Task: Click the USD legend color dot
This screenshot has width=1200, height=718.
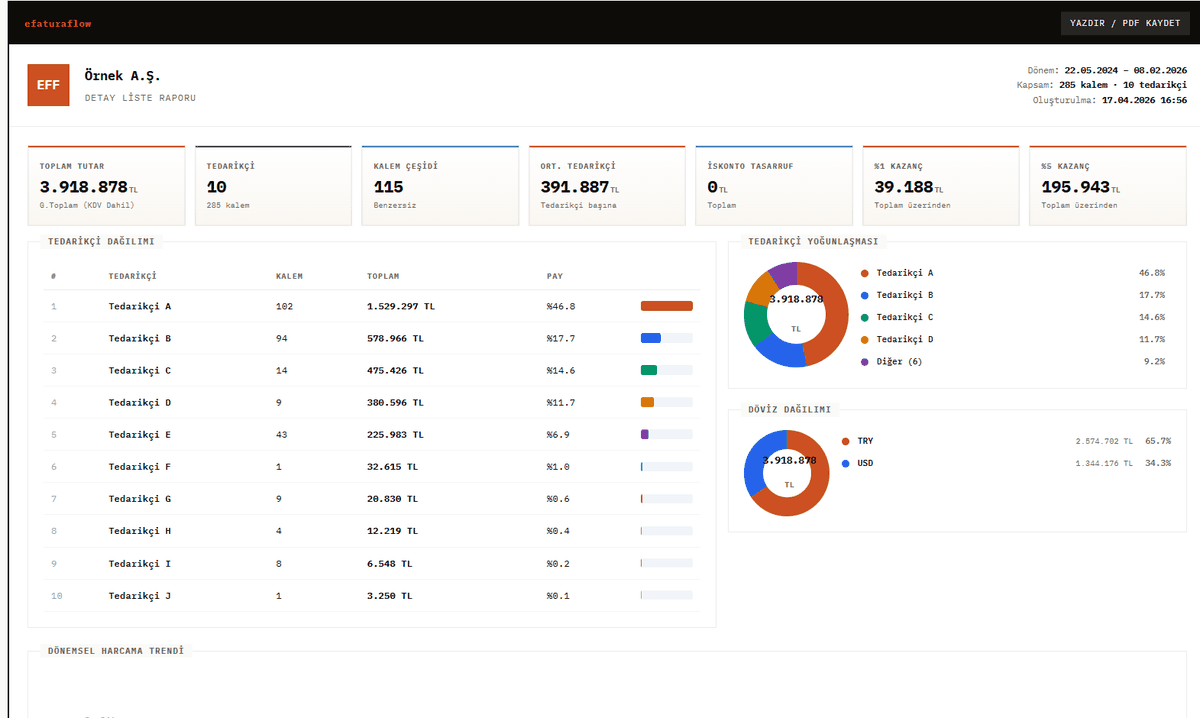Action: (846, 463)
